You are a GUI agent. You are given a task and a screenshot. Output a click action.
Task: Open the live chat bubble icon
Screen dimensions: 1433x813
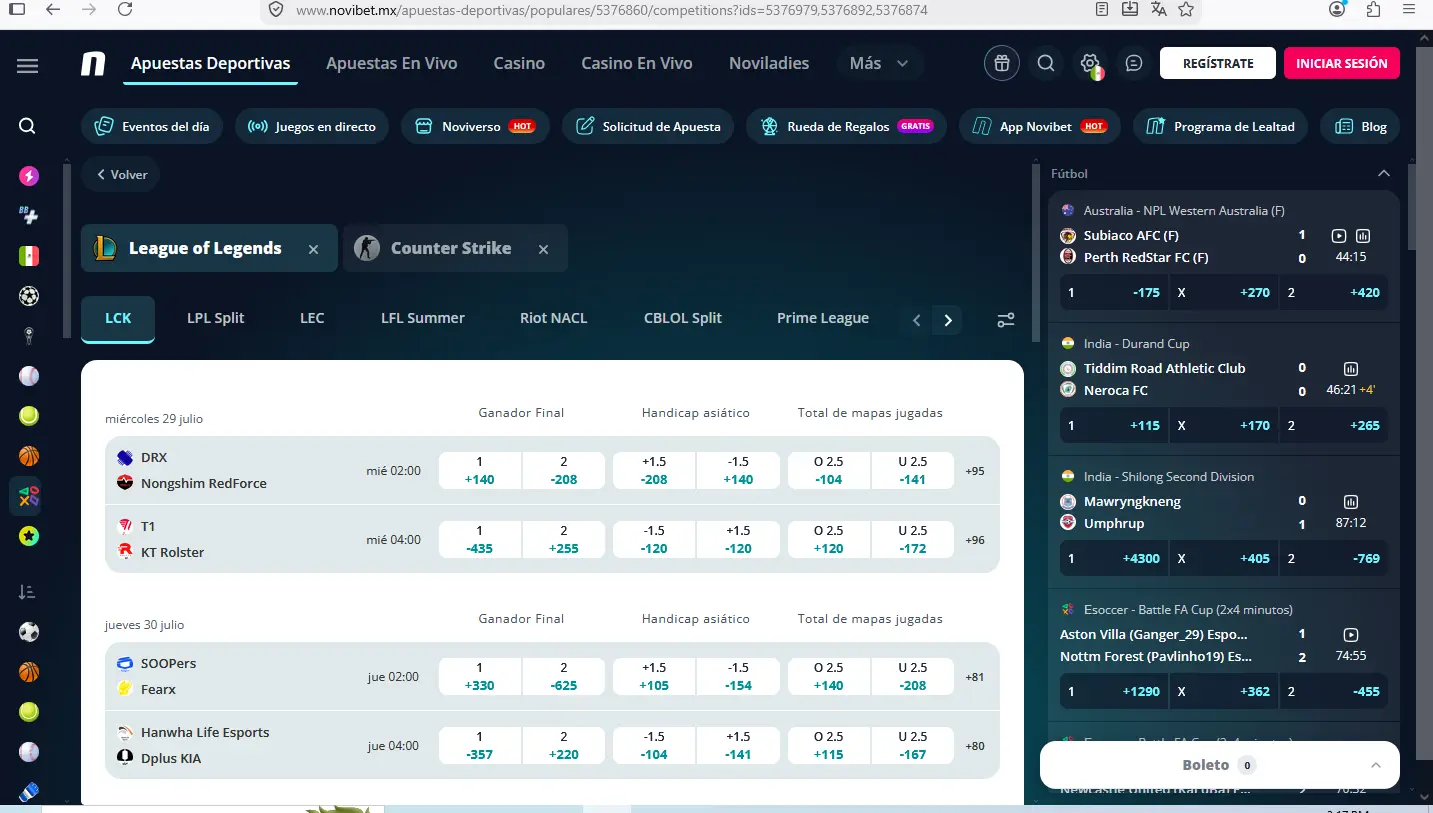[1134, 63]
